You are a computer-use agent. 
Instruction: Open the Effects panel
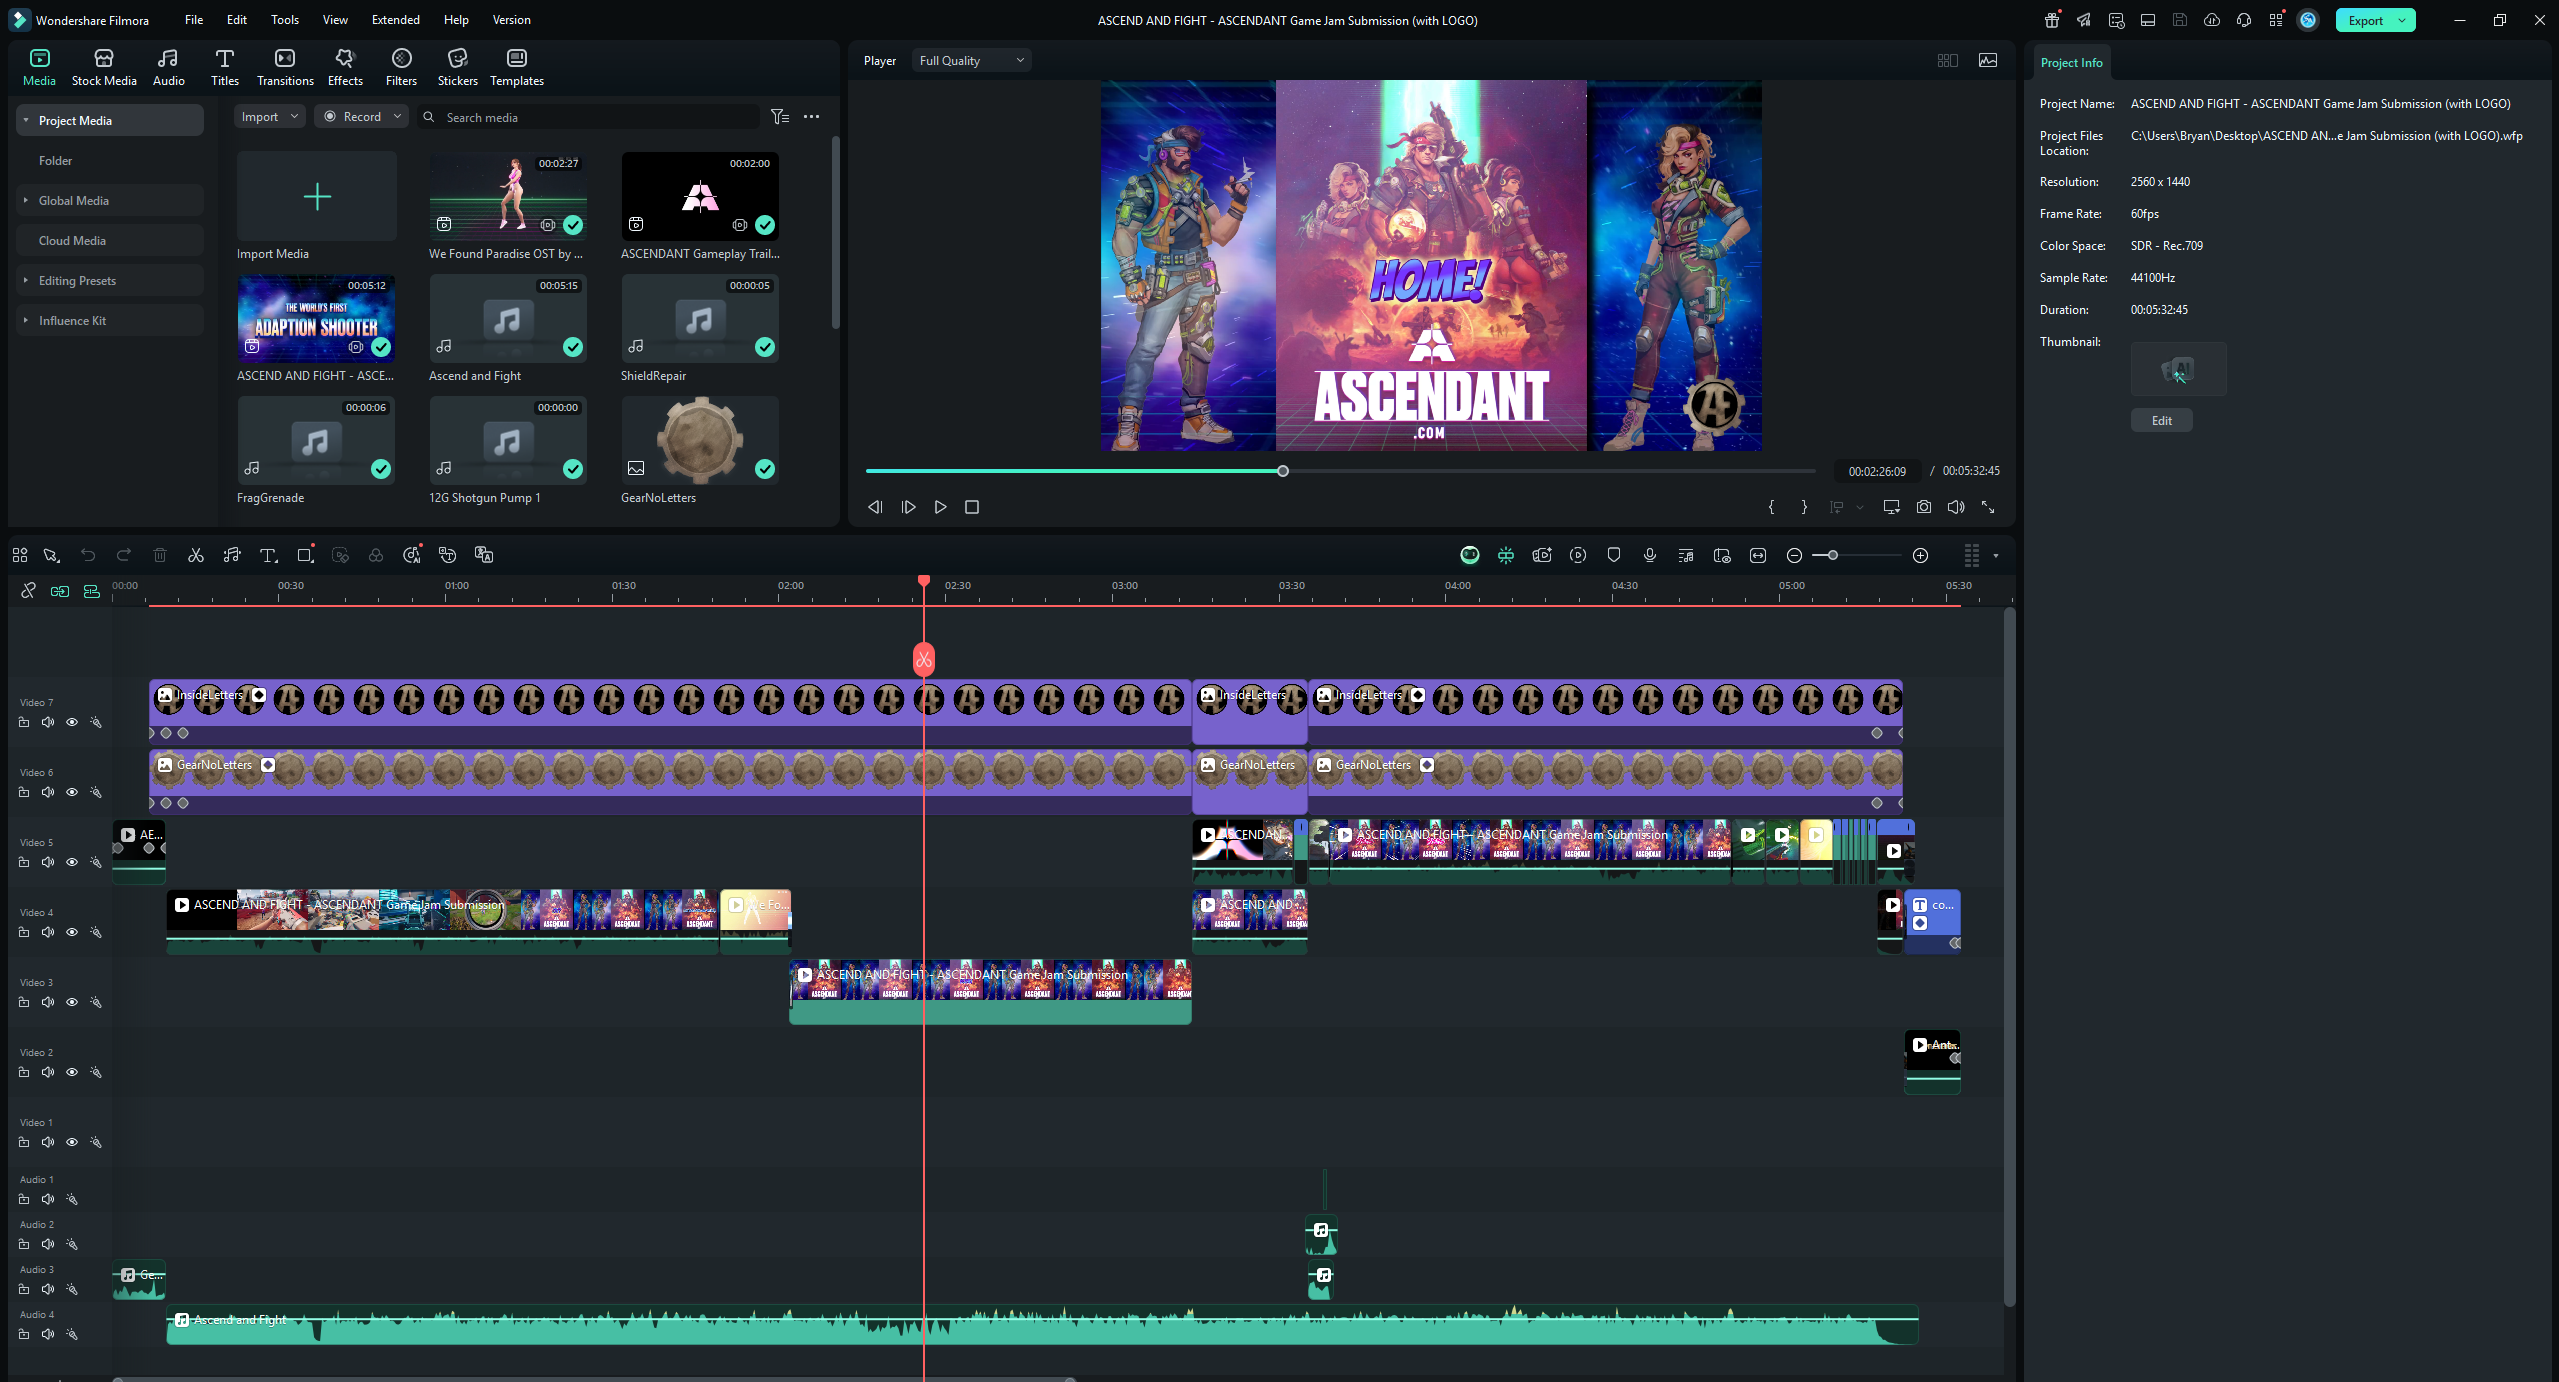[x=345, y=67]
